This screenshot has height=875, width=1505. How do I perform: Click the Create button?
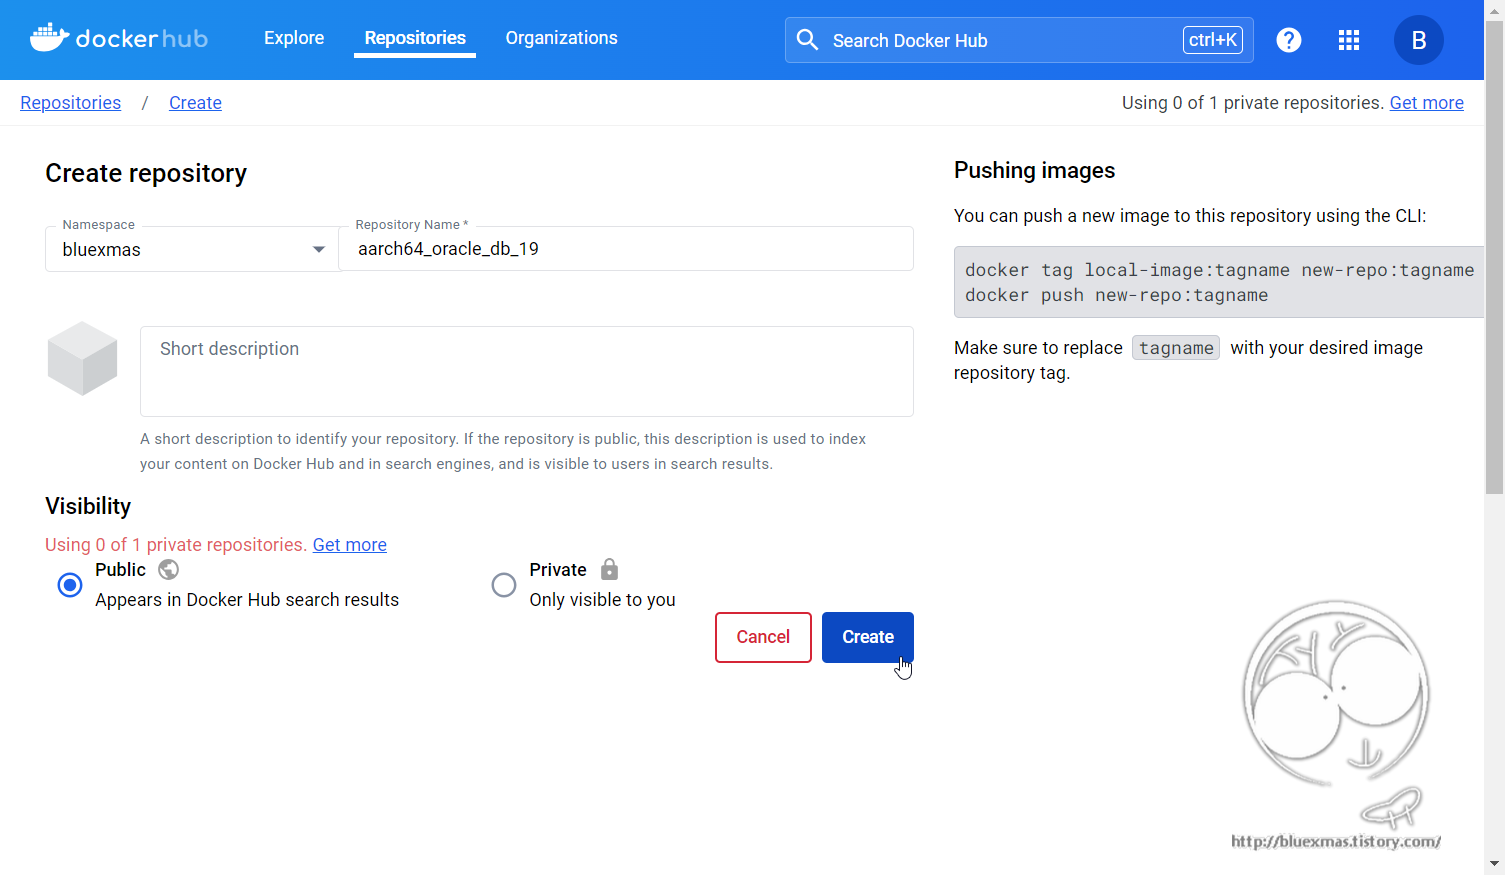click(x=868, y=637)
